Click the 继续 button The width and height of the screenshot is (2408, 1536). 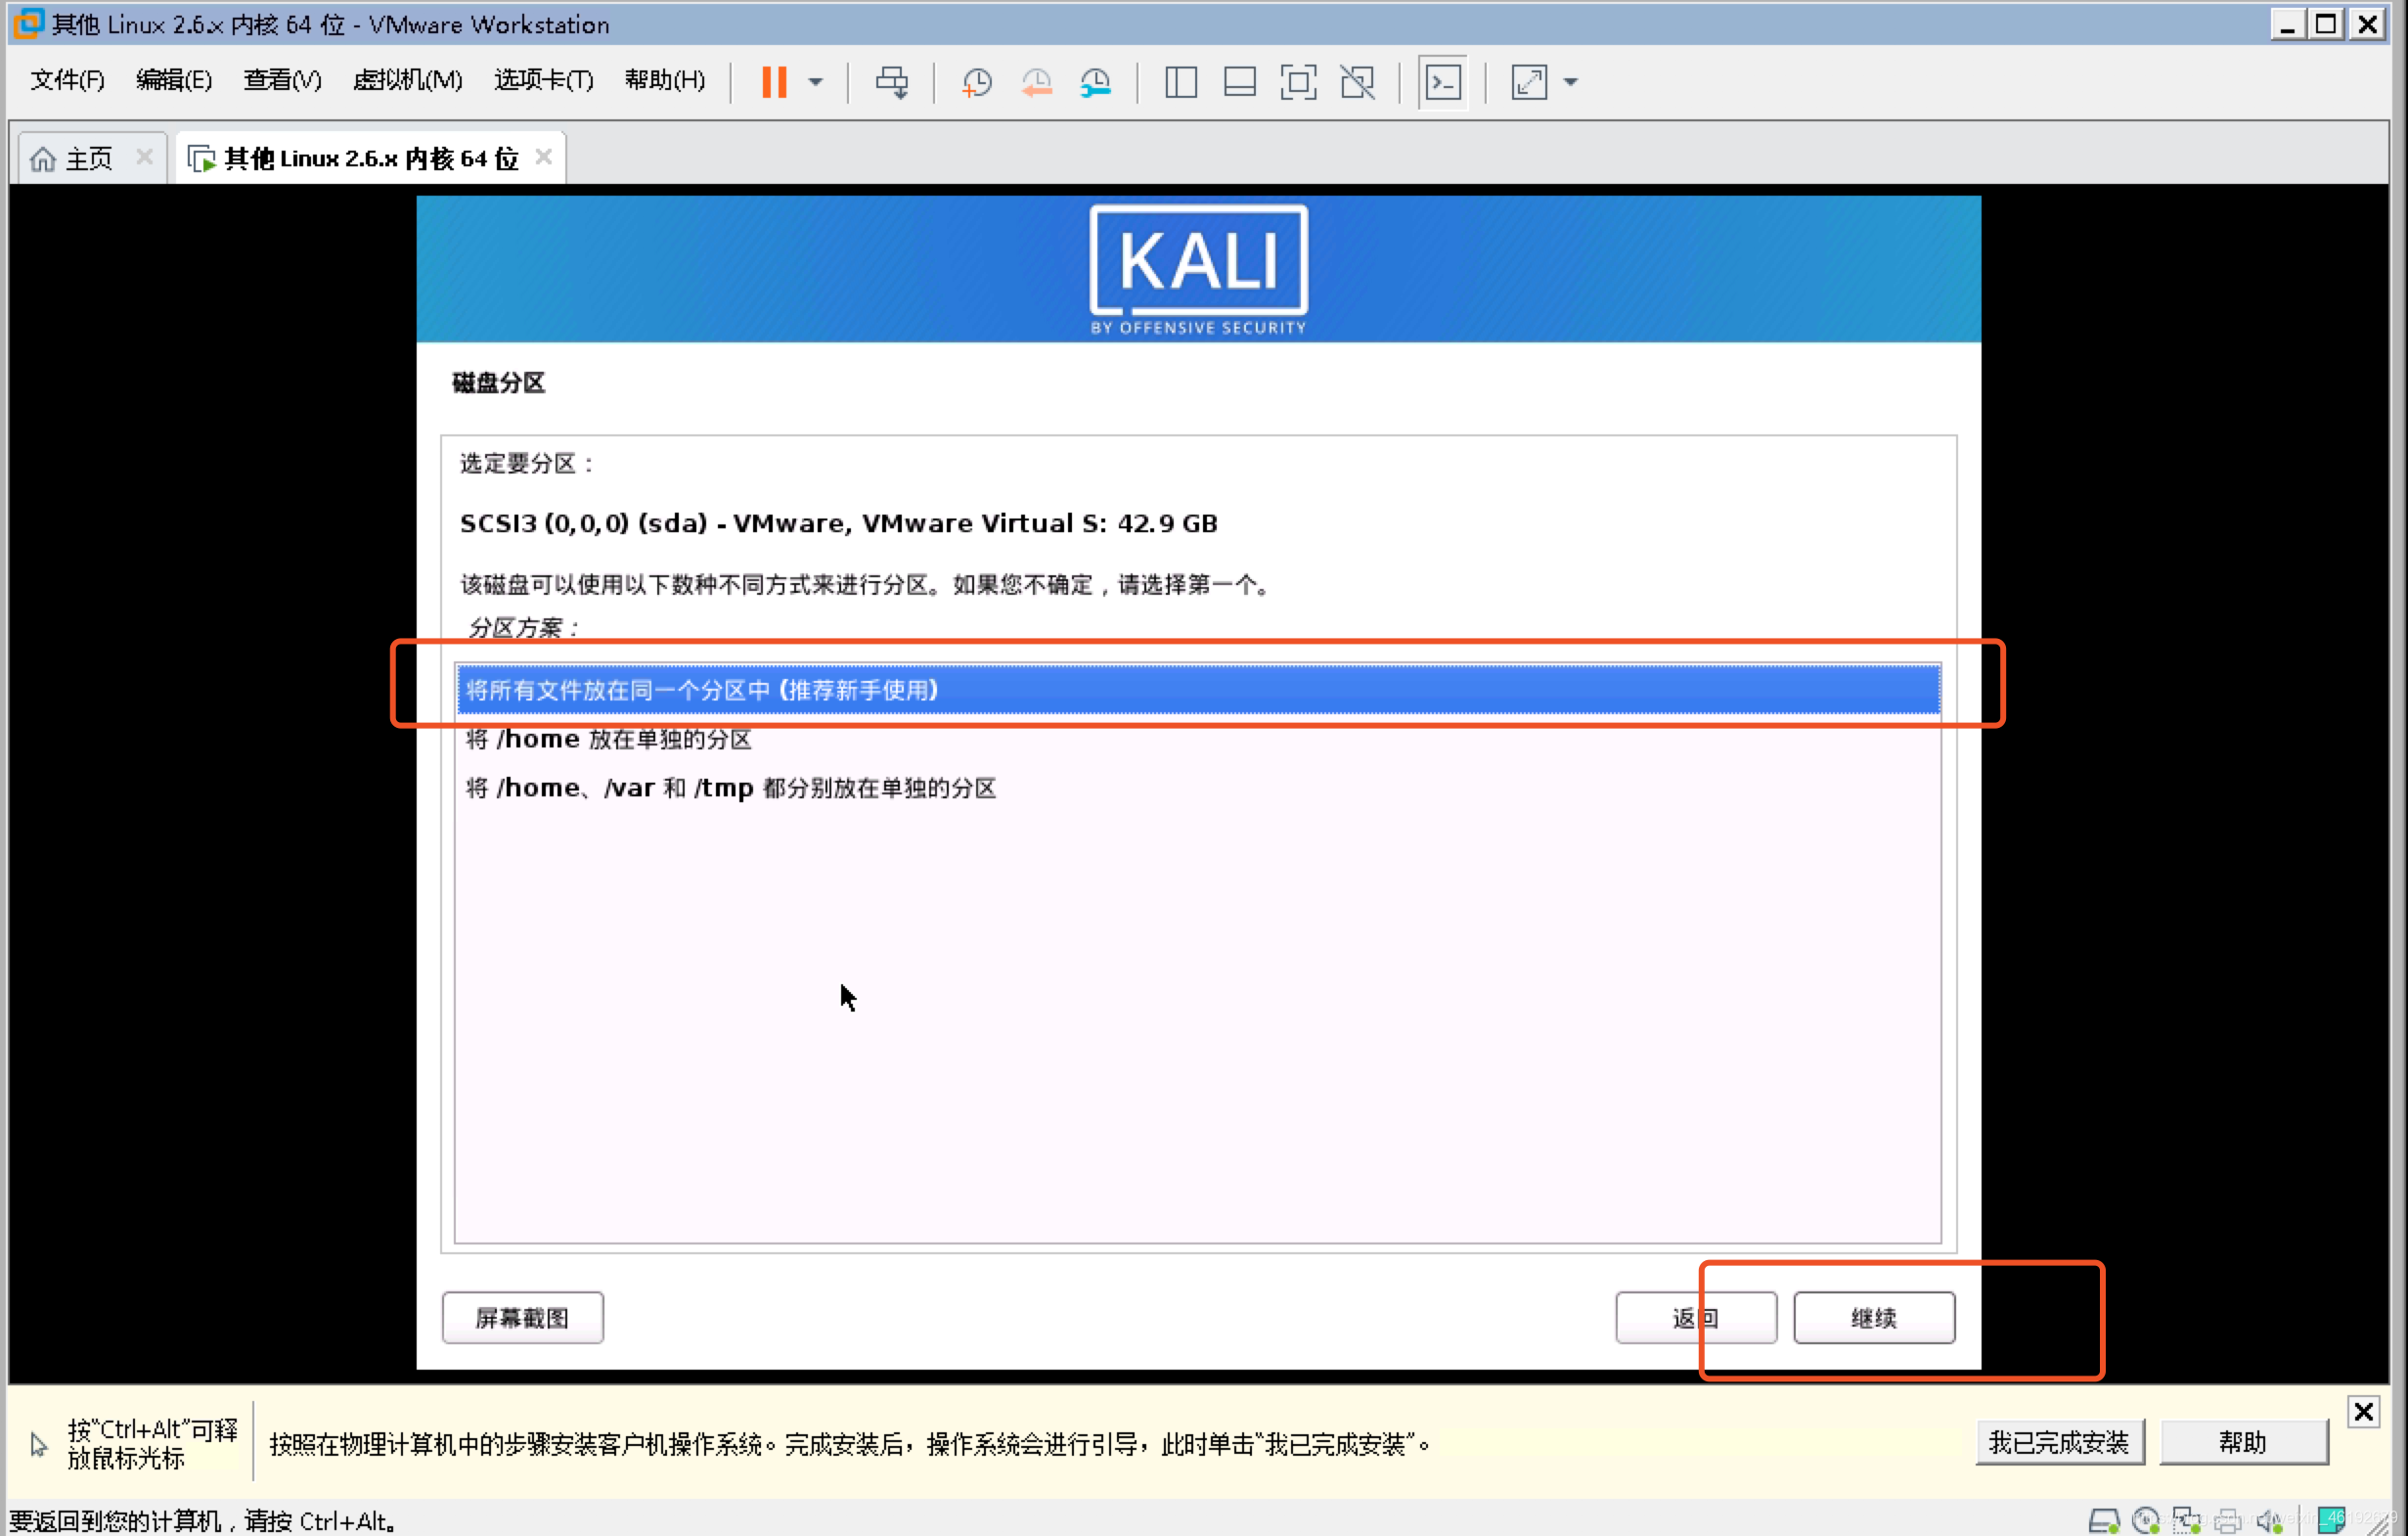(x=1873, y=1317)
